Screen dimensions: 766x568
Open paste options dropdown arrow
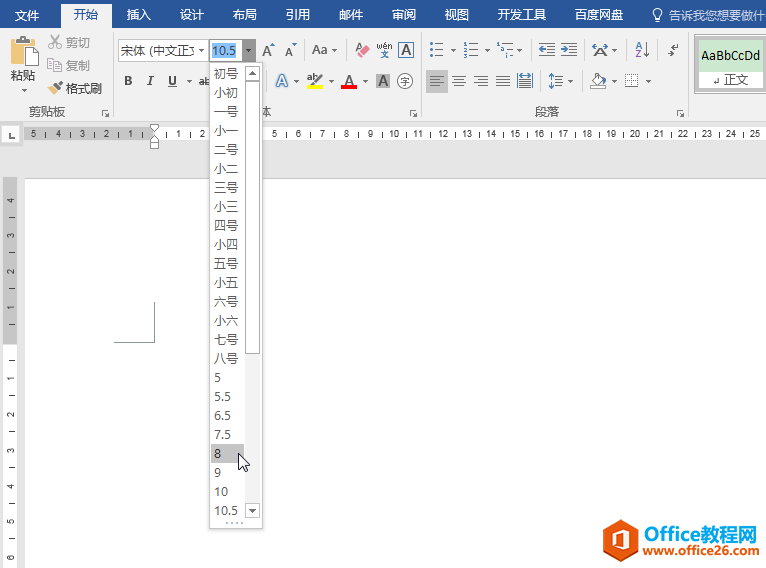click(x=24, y=90)
